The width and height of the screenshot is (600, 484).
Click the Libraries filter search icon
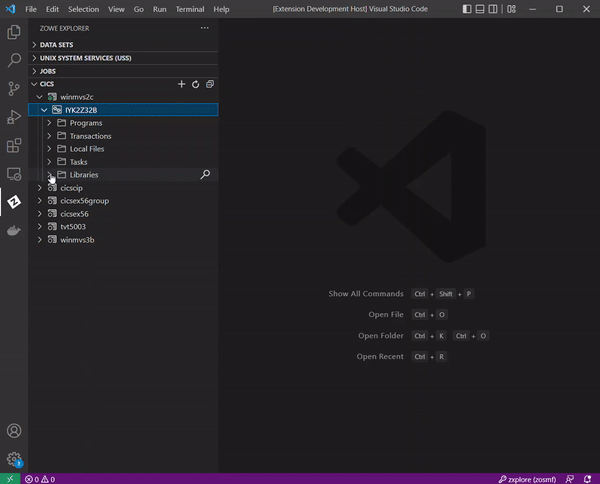[x=205, y=174]
